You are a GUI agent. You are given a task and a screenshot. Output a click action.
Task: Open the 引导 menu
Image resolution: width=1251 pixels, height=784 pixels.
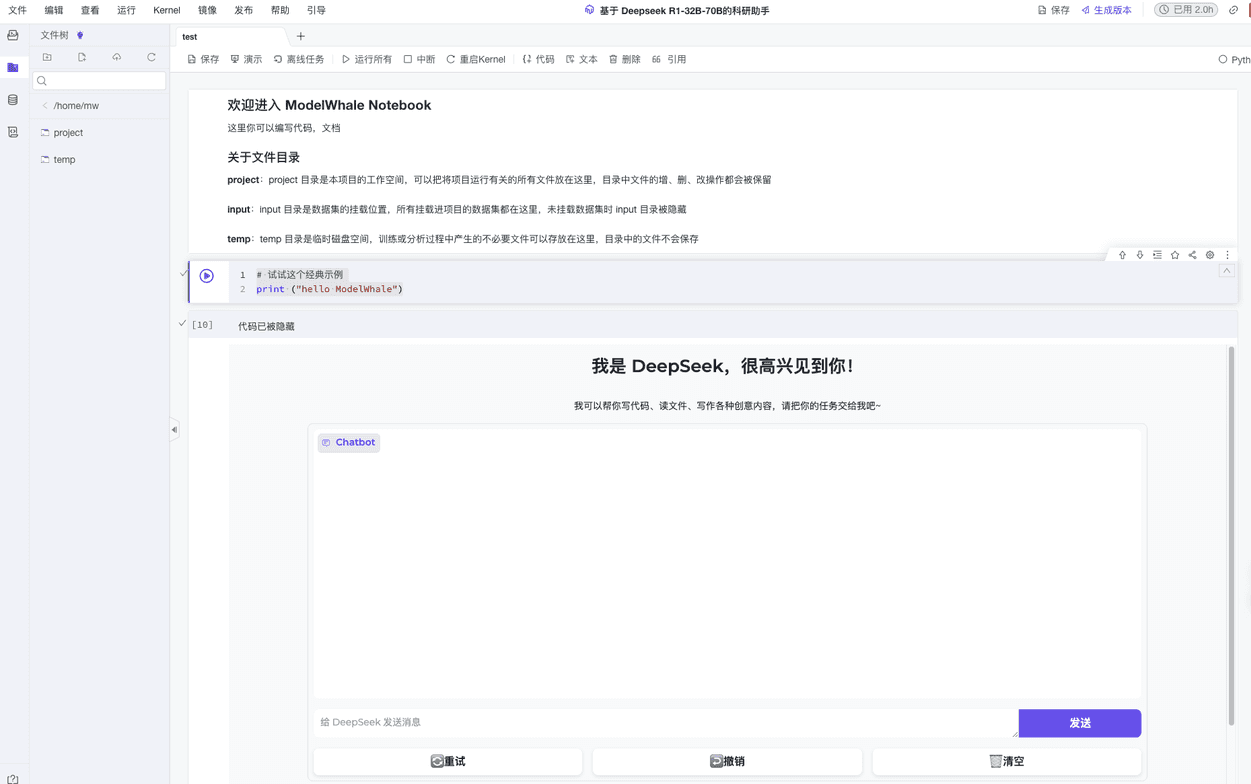pyautogui.click(x=316, y=10)
